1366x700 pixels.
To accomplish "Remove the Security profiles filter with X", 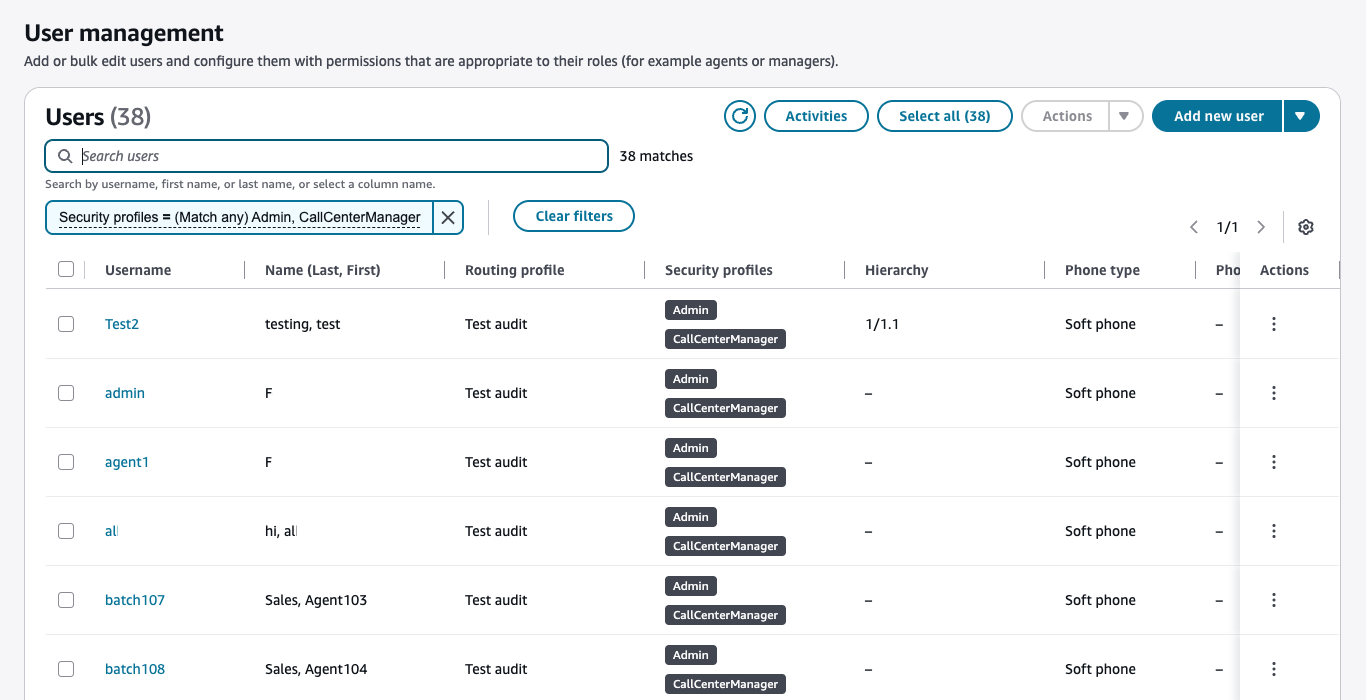I will point(448,217).
